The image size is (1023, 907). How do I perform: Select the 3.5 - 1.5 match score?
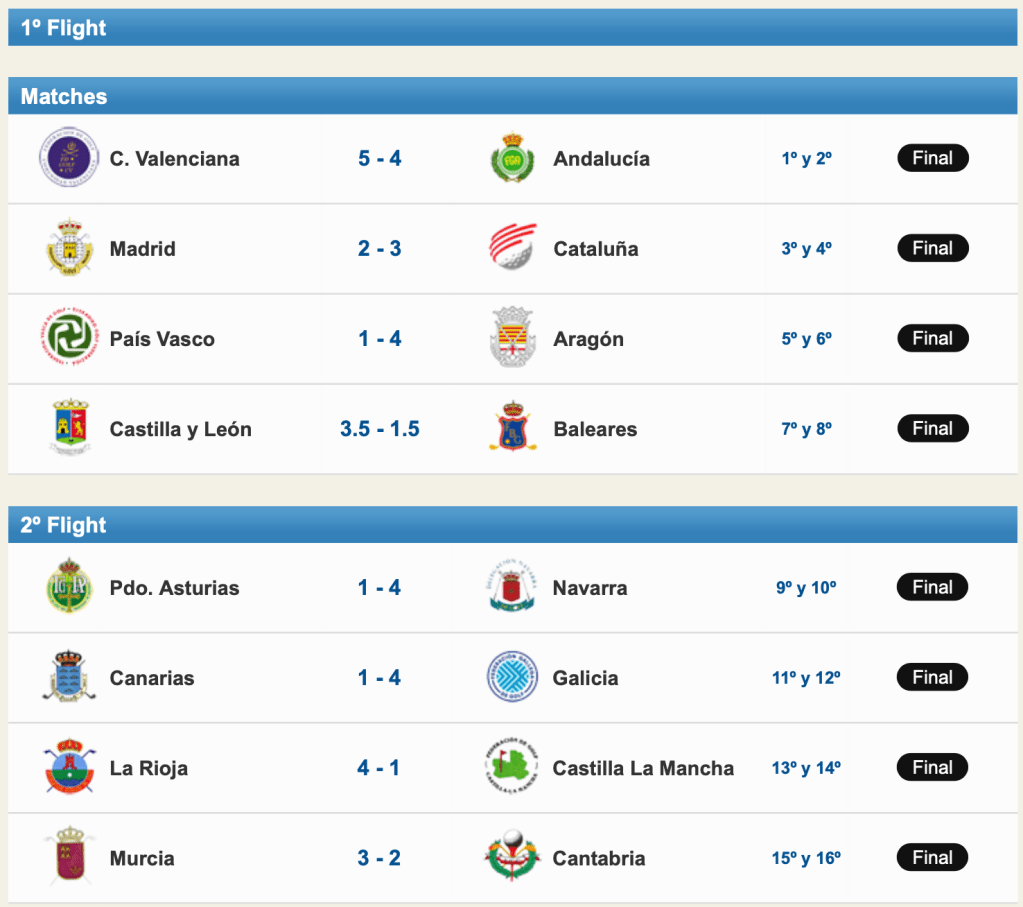pos(380,429)
